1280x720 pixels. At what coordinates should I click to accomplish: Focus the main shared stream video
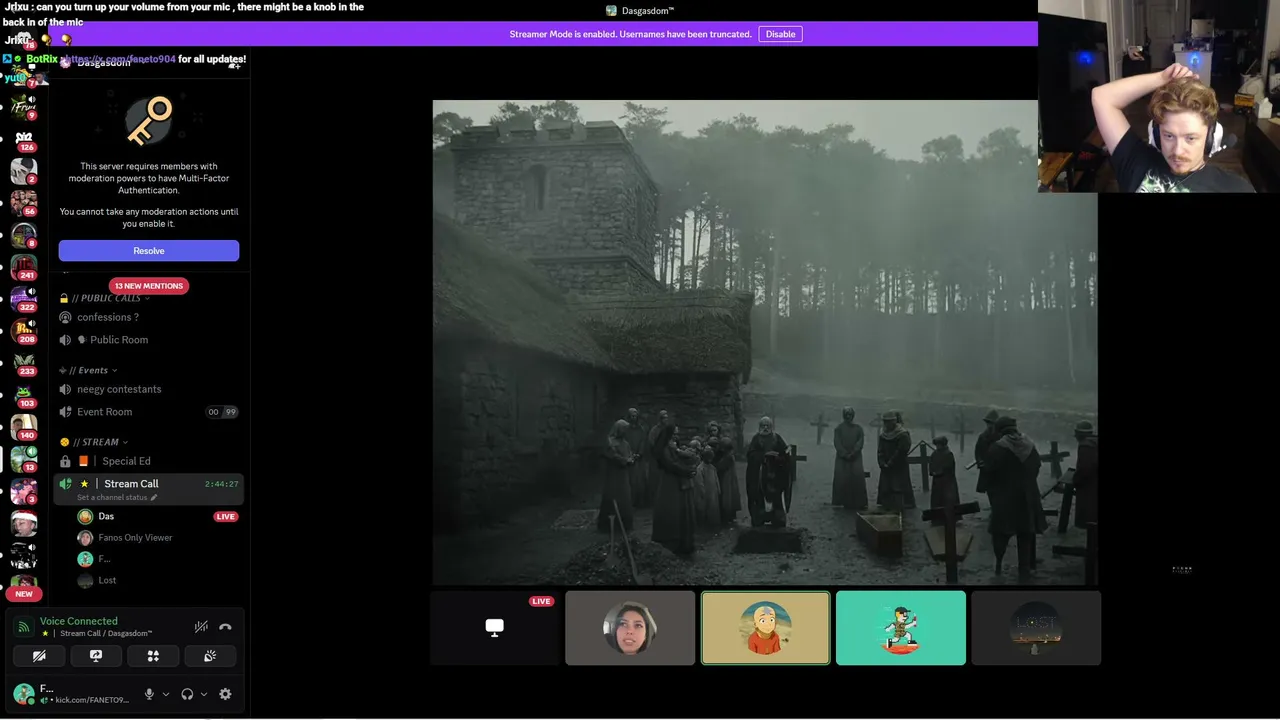[765, 342]
